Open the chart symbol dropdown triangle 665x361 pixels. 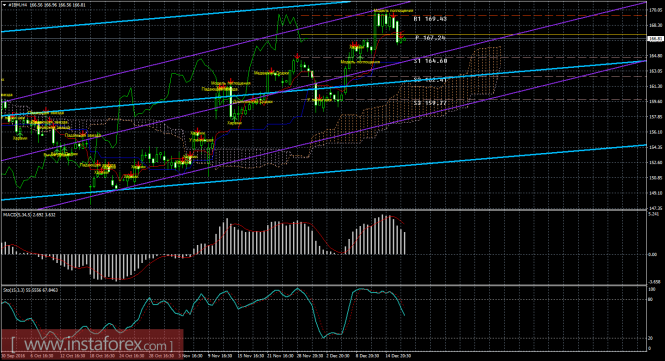[4, 5]
